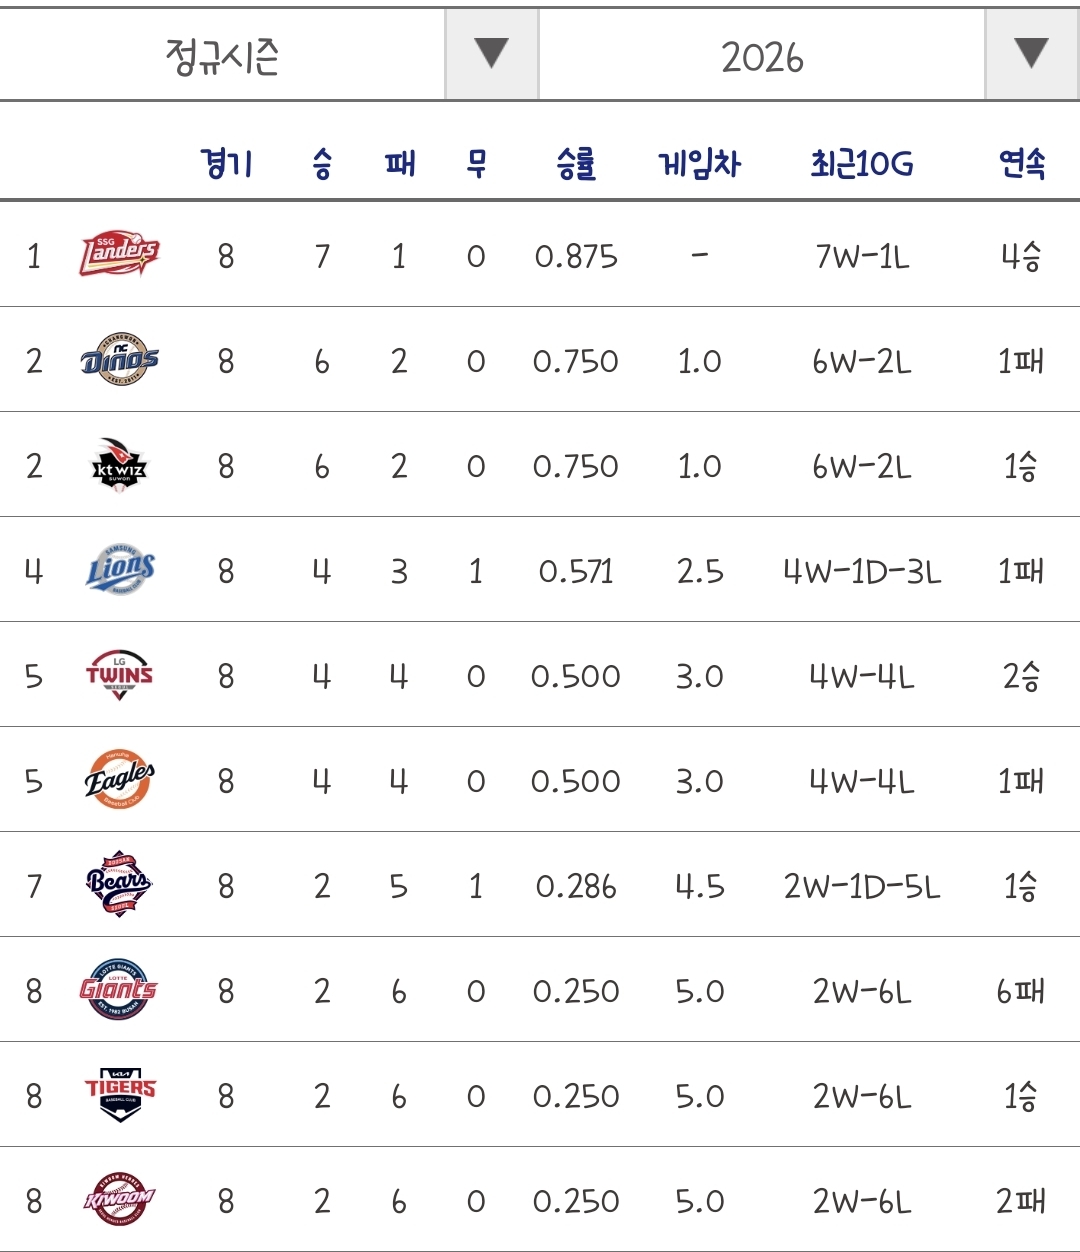
Task: Click the Kiwoom Heroes team logo
Action: (120, 1200)
